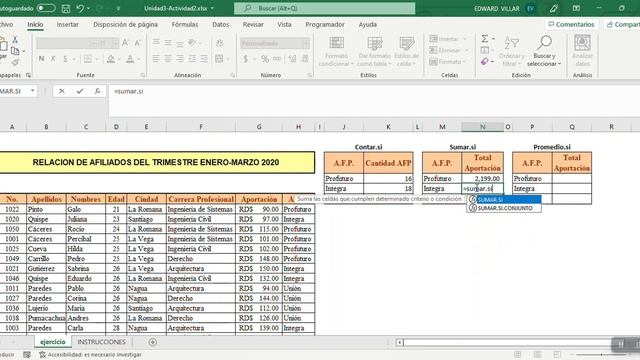Click the Insert Function fx icon
The height and width of the screenshot is (360, 640).
coord(97,91)
